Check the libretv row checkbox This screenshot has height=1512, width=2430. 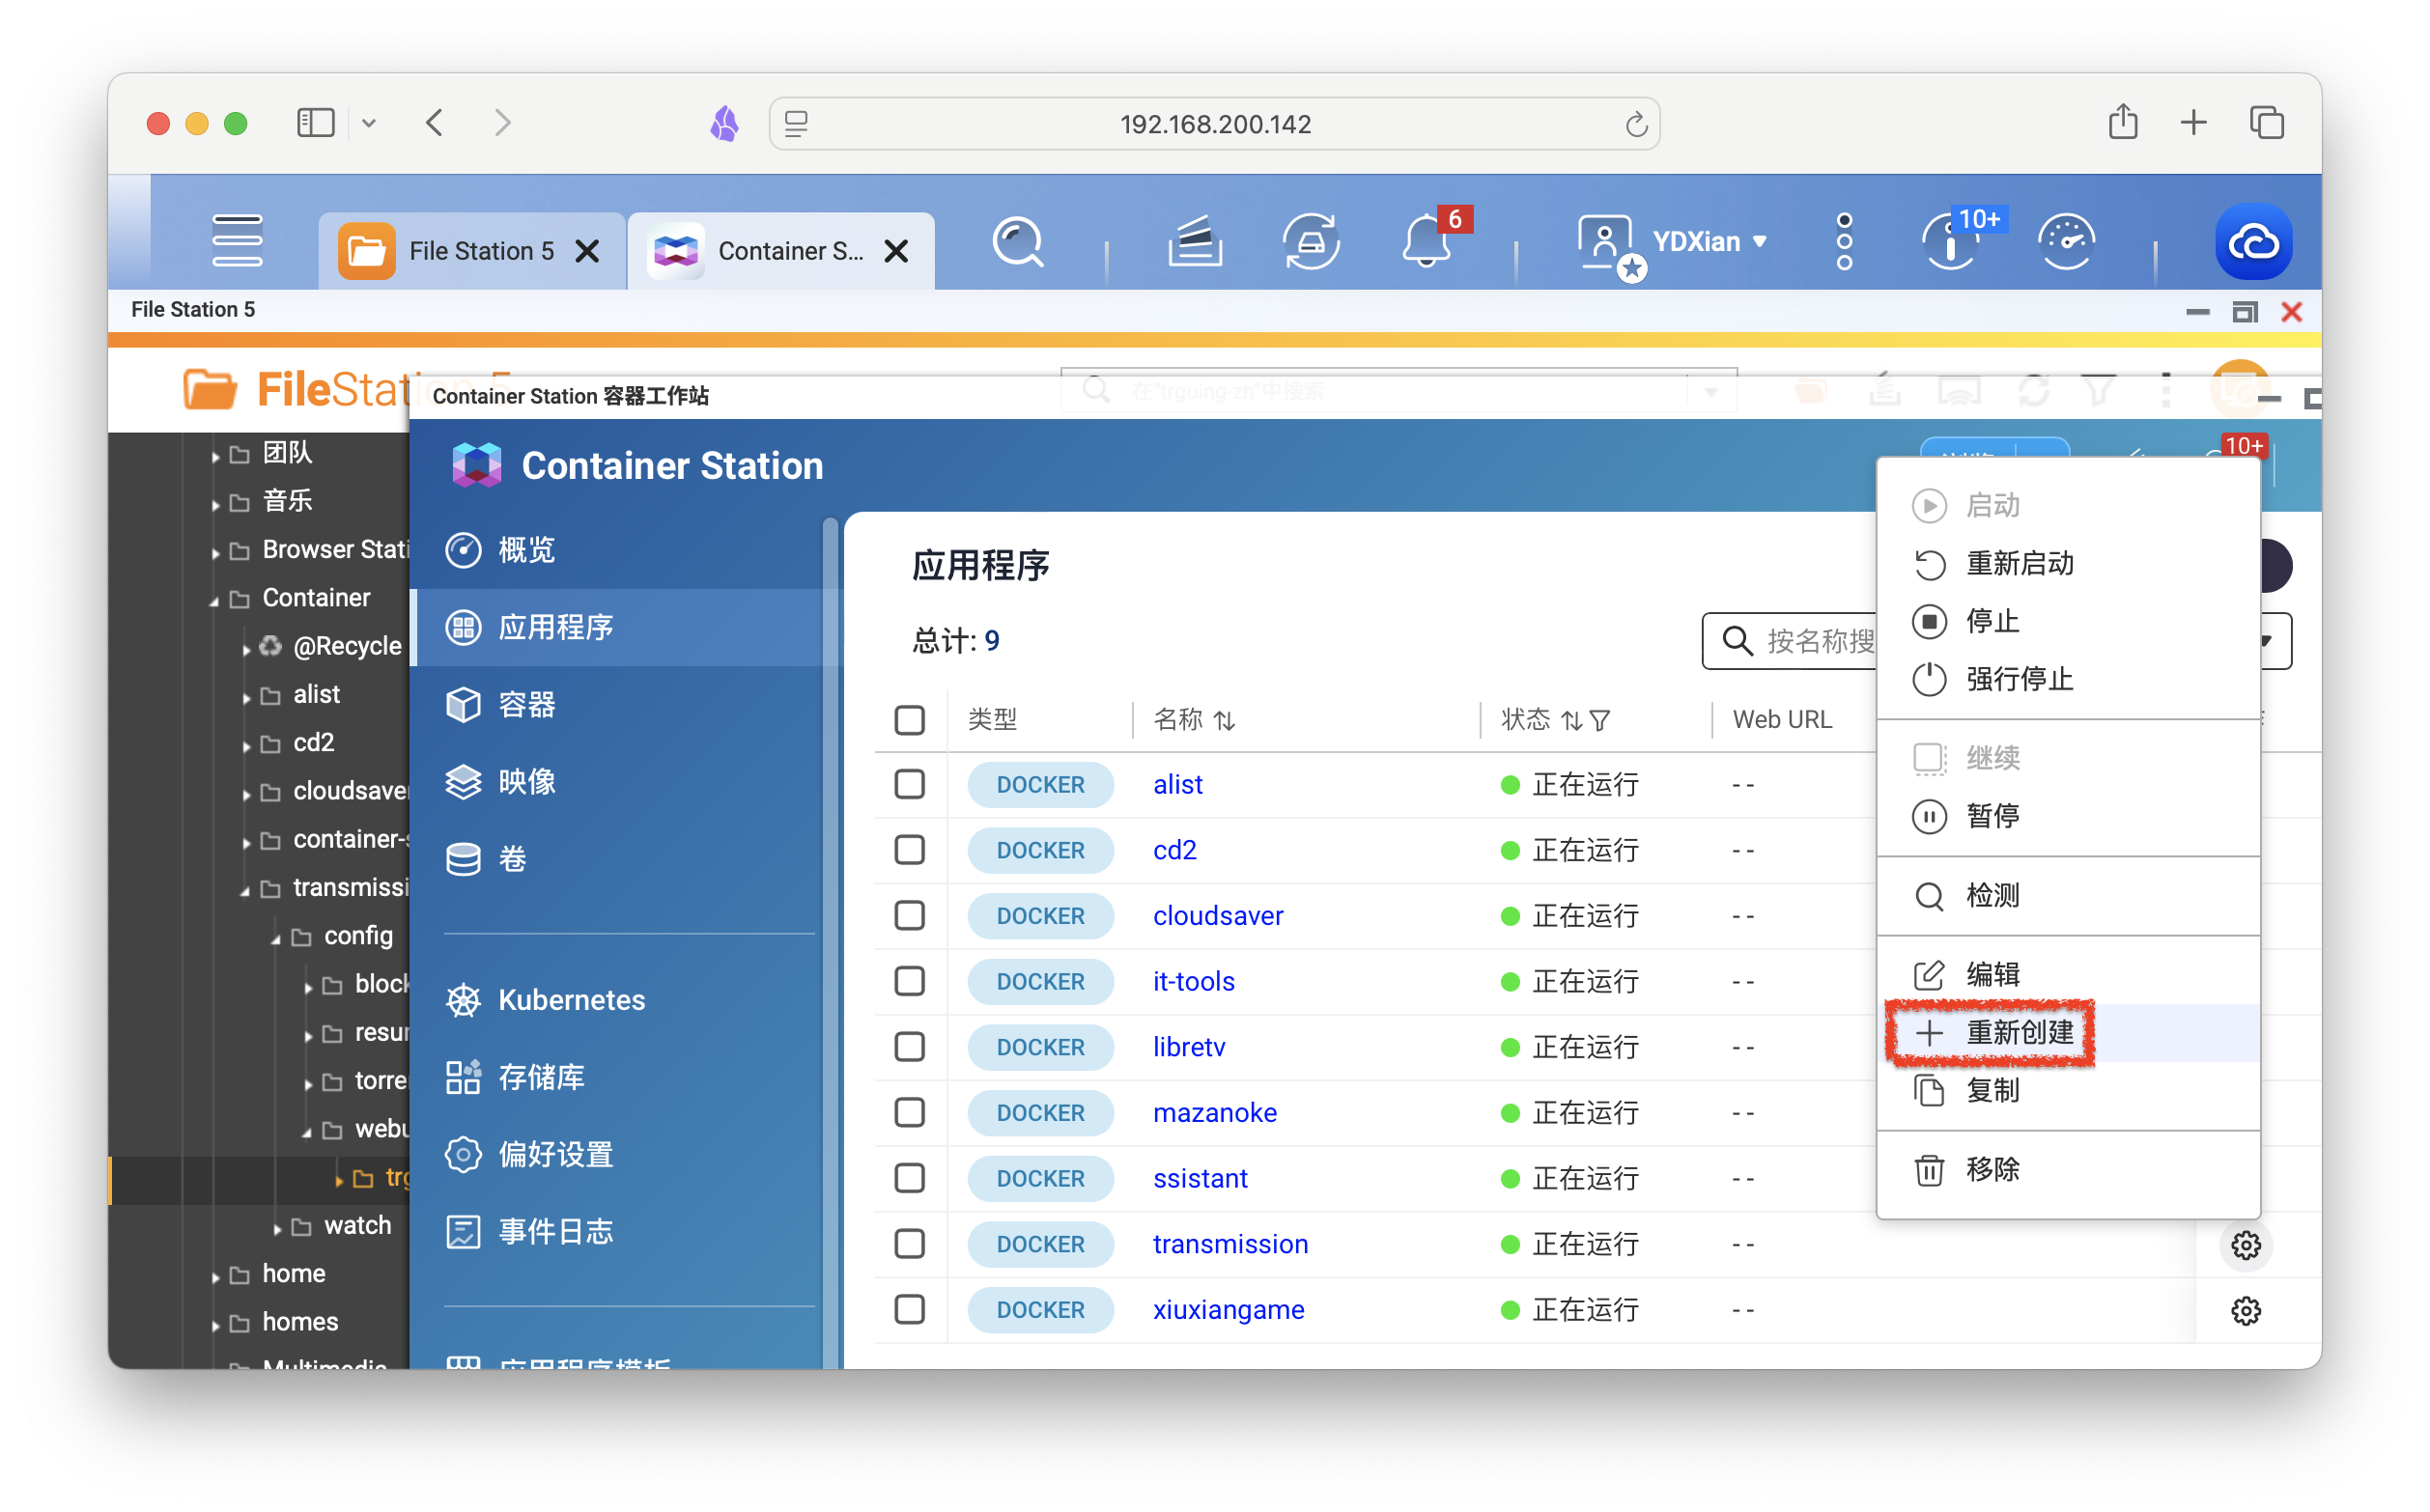pos(909,1047)
